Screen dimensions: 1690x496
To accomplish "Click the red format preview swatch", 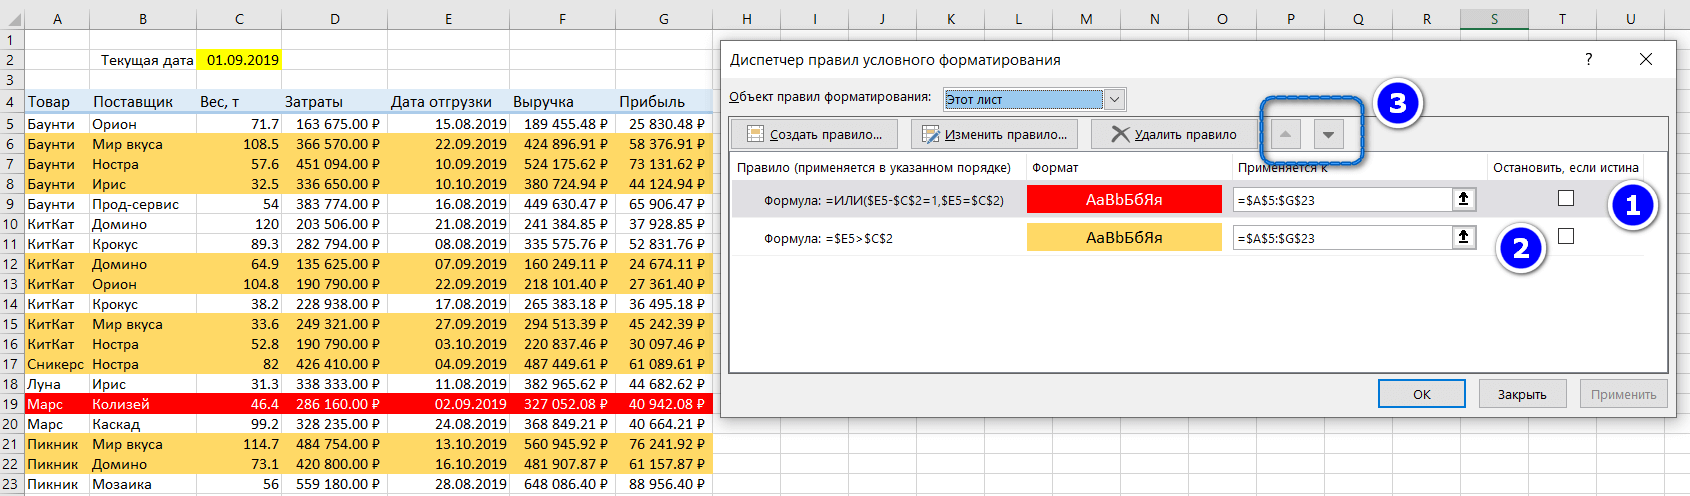I will [x=1124, y=199].
